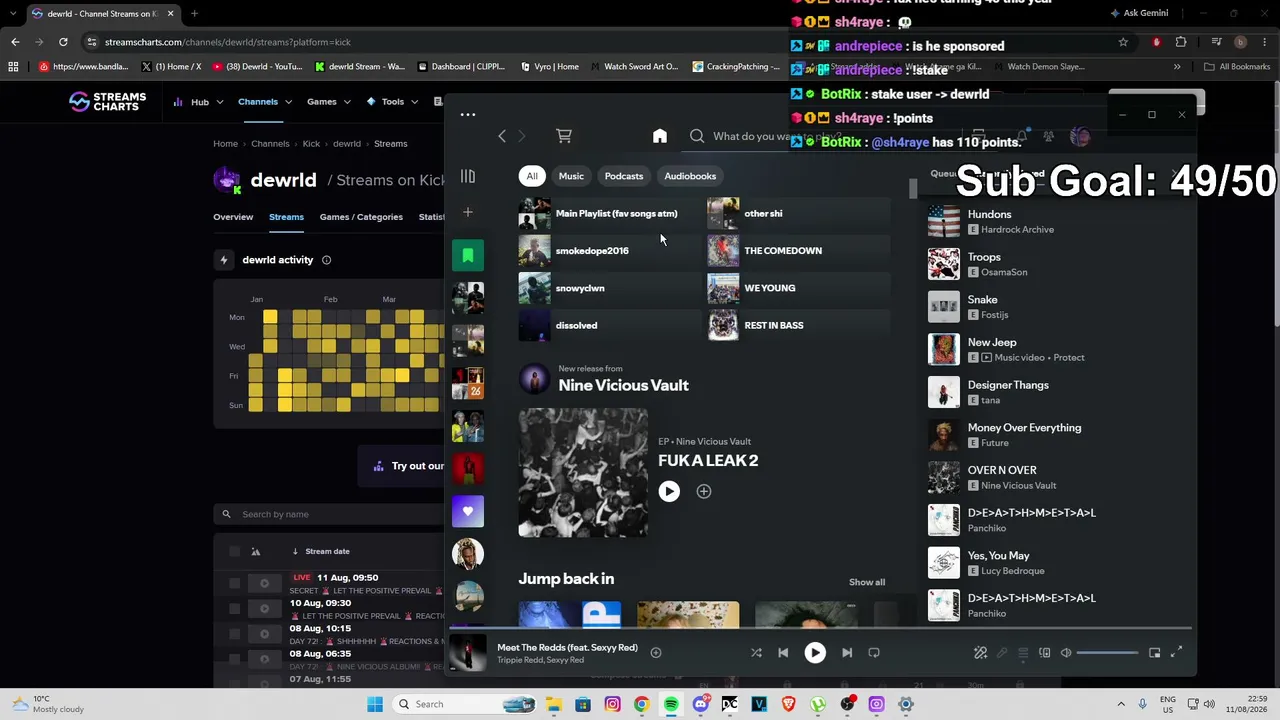
Task: Add Meet The Redds to Liked Songs
Action: click(656, 653)
